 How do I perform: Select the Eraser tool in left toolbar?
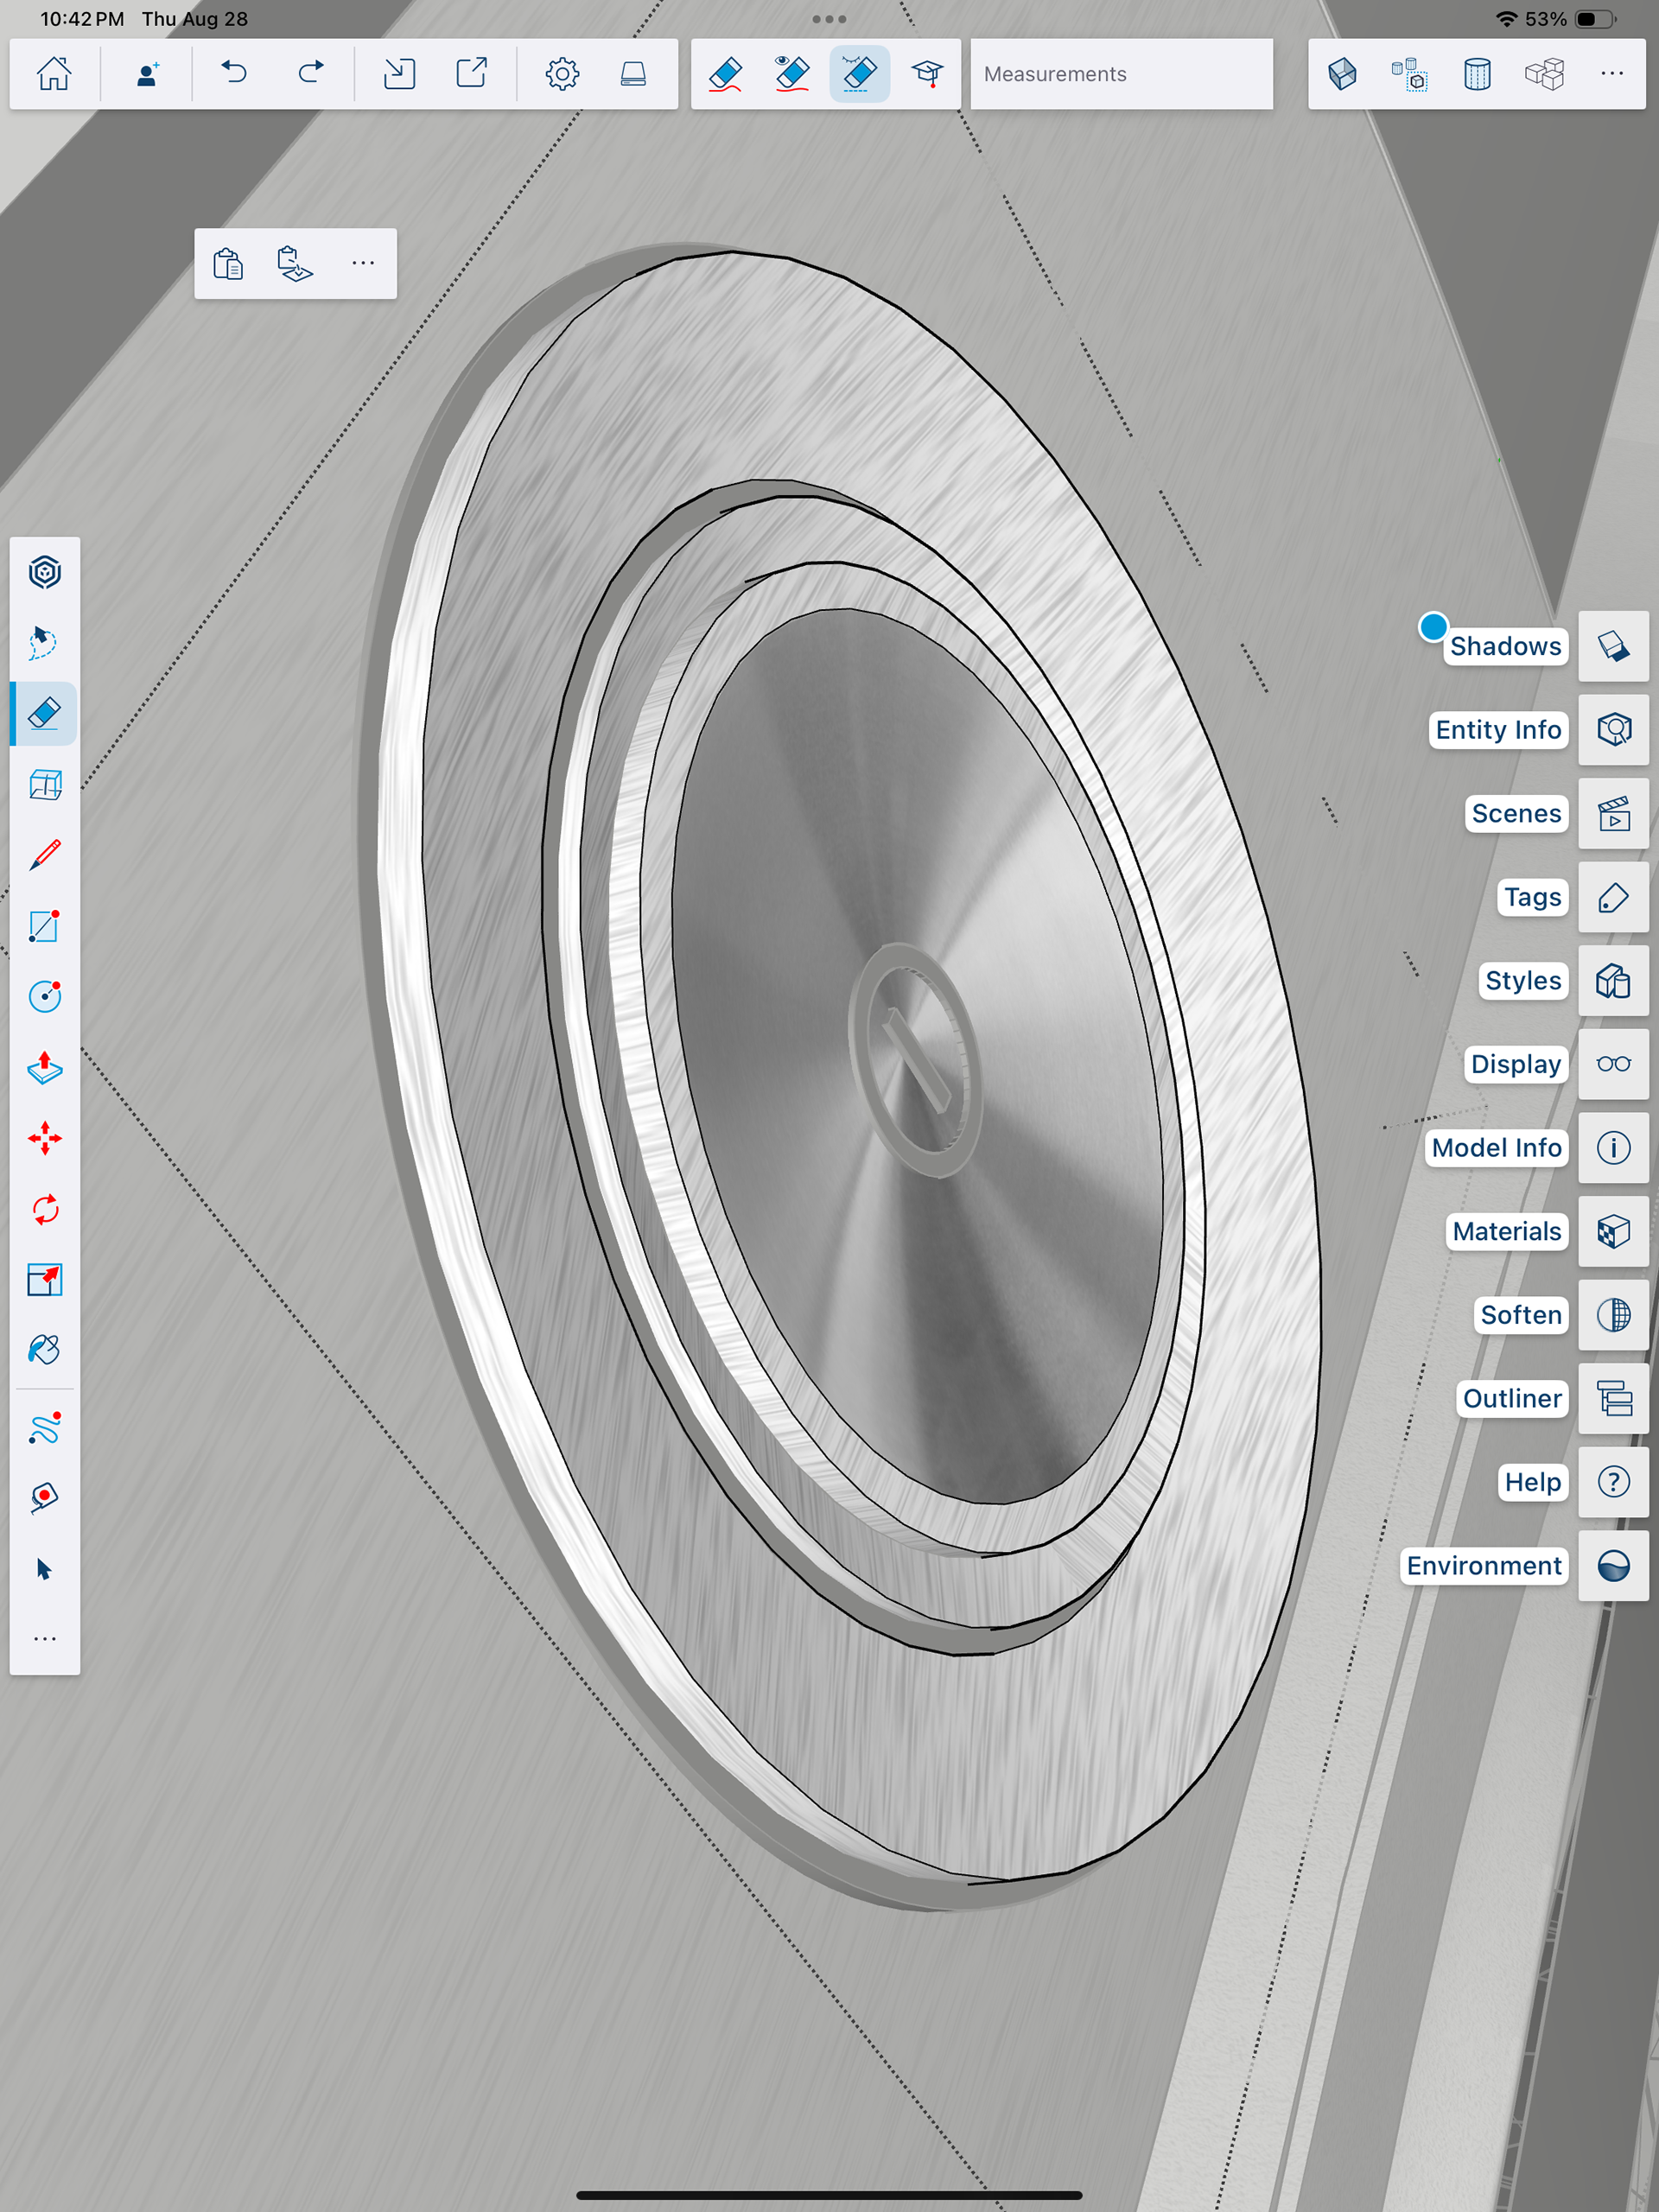44,714
